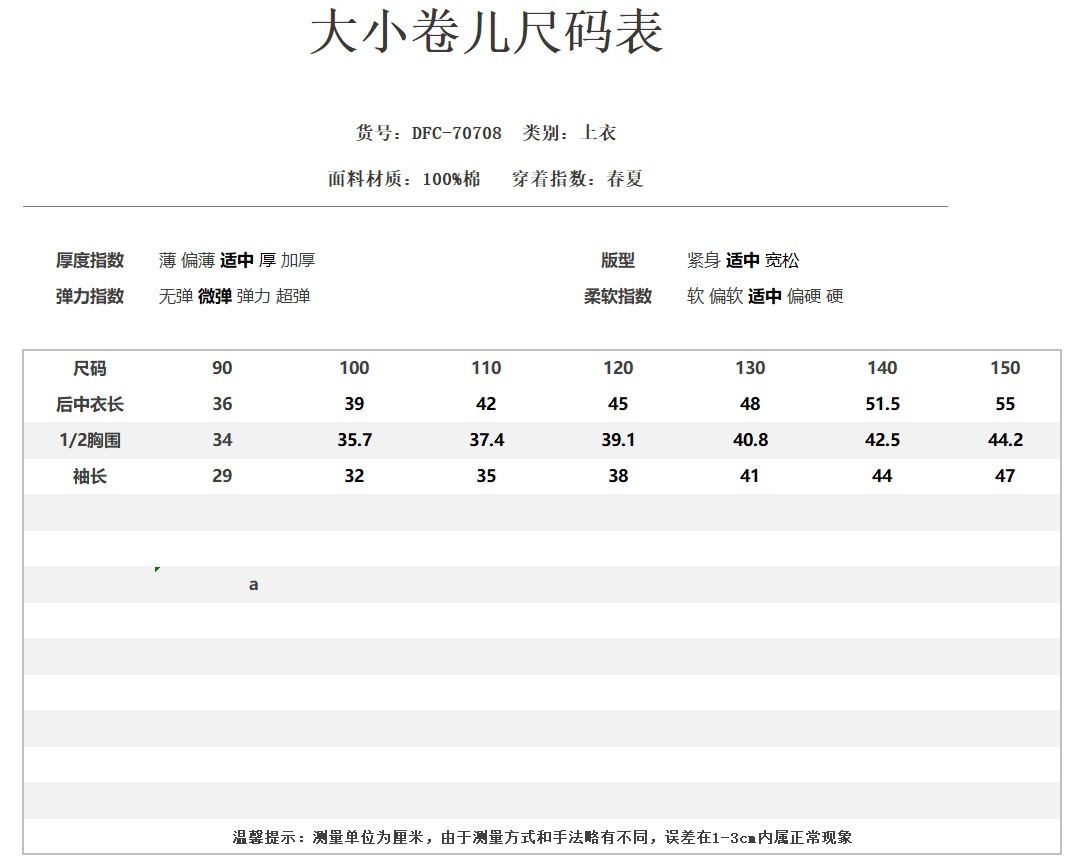This screenshot has height=867, width=1080.
Task: Click sleeve length value 35
Action: pos(486,475)
